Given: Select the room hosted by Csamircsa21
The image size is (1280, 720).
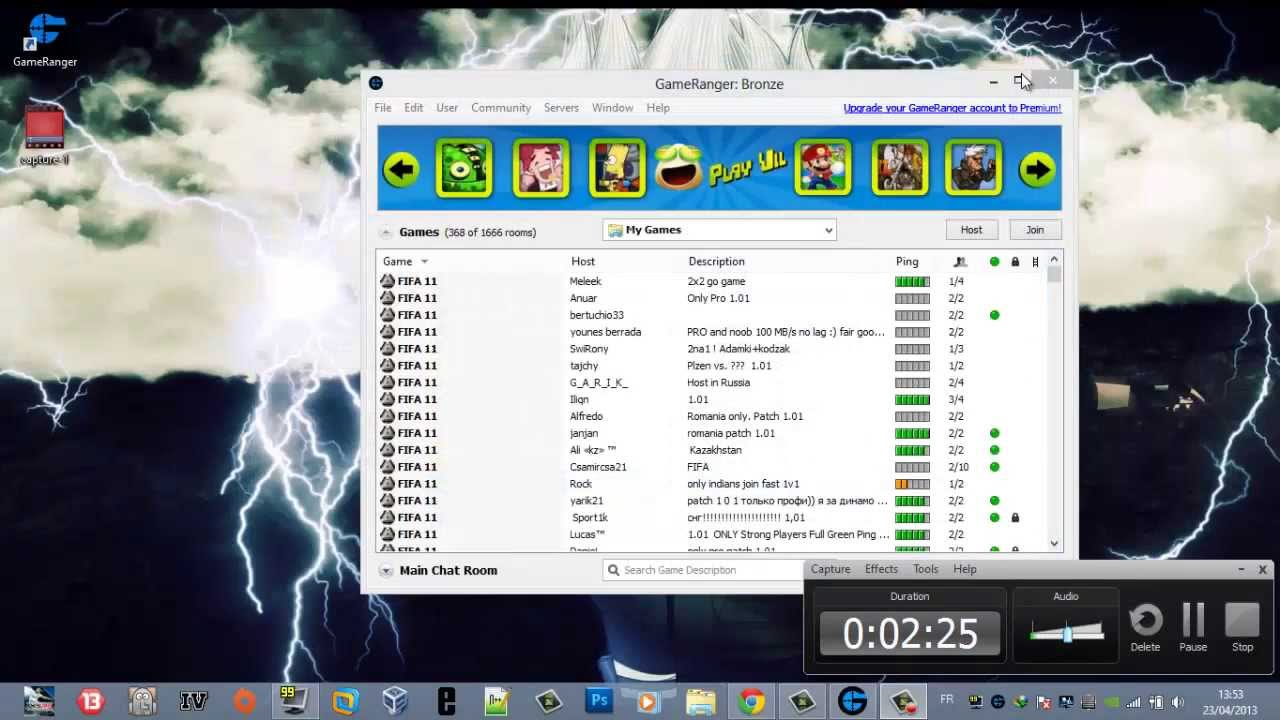Looking at the screenshot, I should (x=711, y=467).
